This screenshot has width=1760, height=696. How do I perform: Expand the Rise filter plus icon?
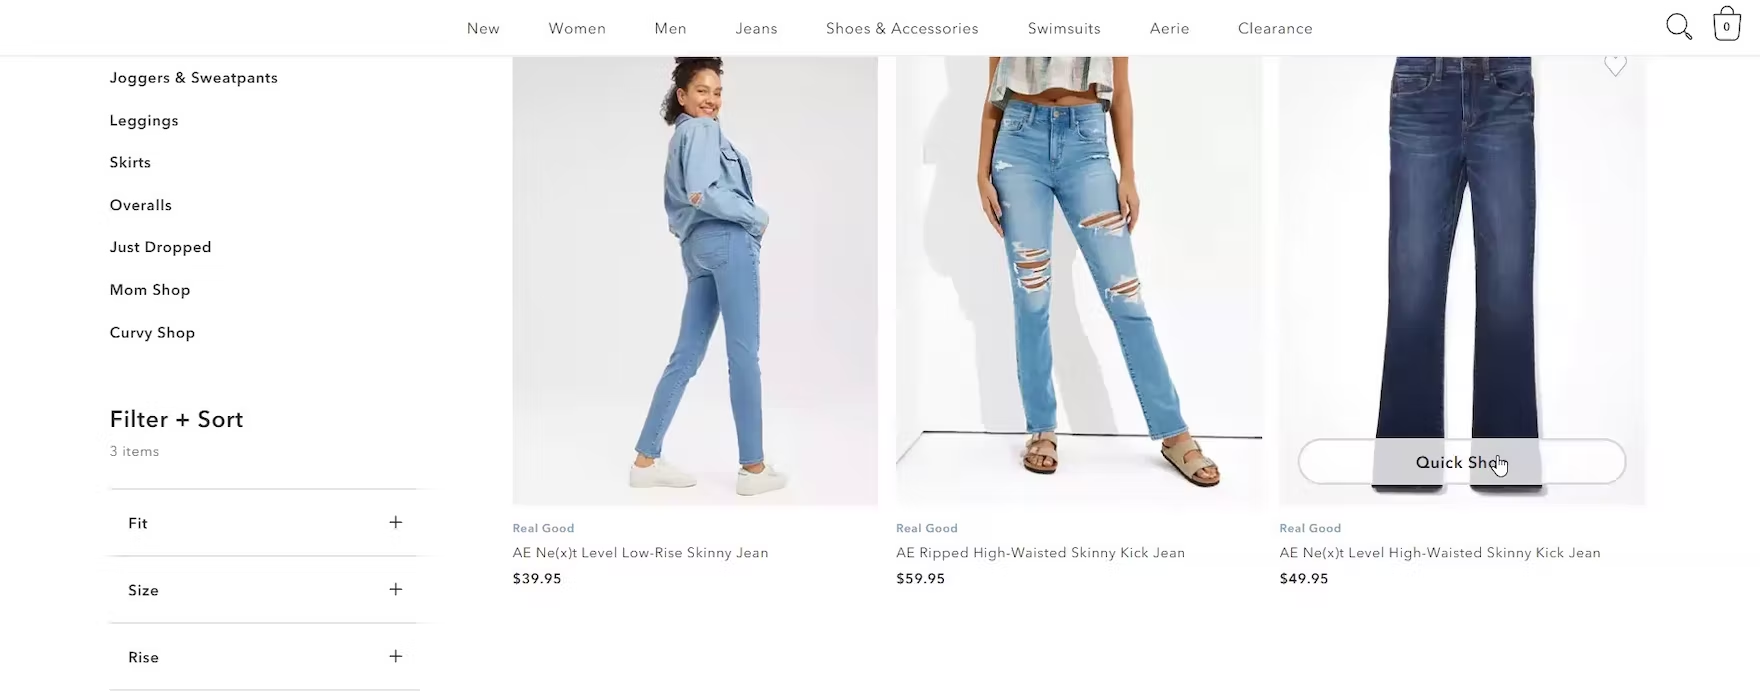coord(396,657)
